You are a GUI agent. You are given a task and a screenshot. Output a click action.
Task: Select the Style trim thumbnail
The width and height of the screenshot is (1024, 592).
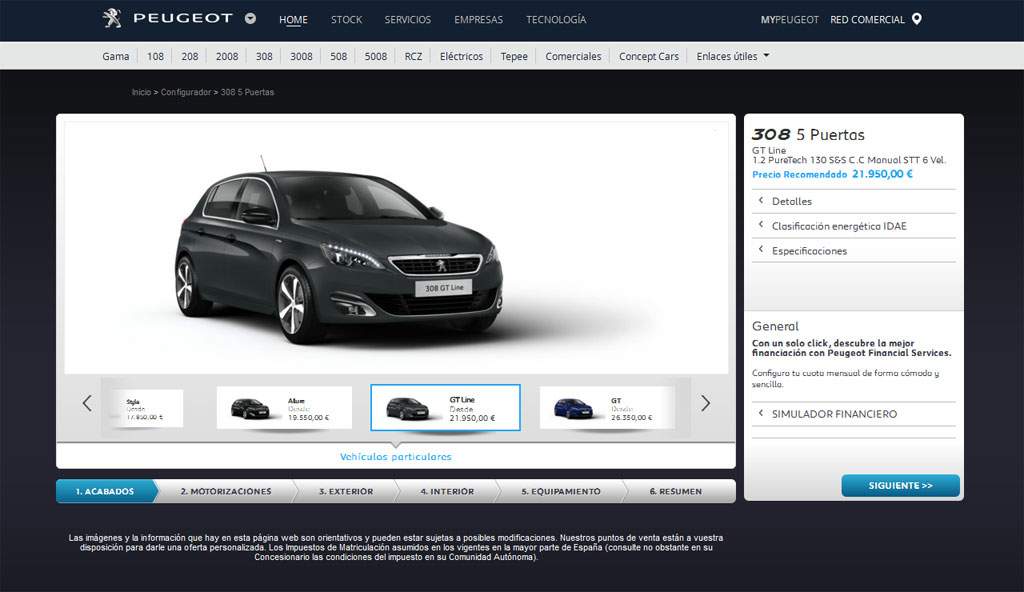click(148, 408)
